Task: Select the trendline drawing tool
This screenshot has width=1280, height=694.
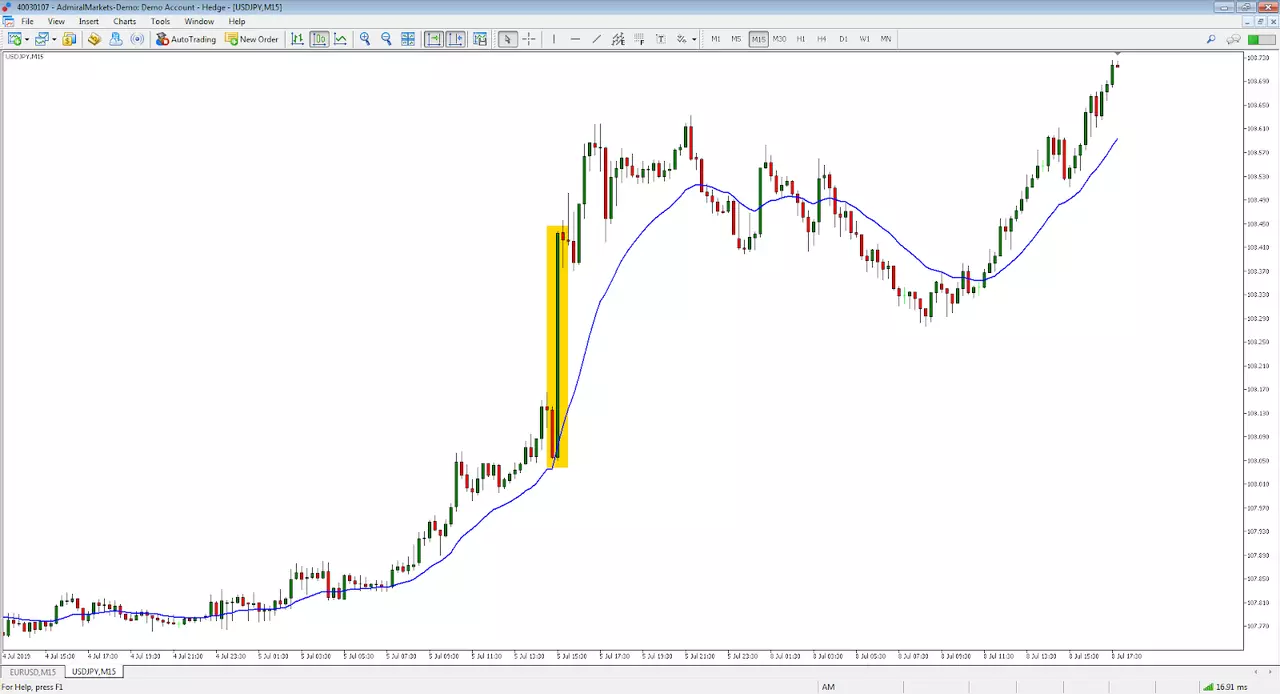Action: (597, 39)
